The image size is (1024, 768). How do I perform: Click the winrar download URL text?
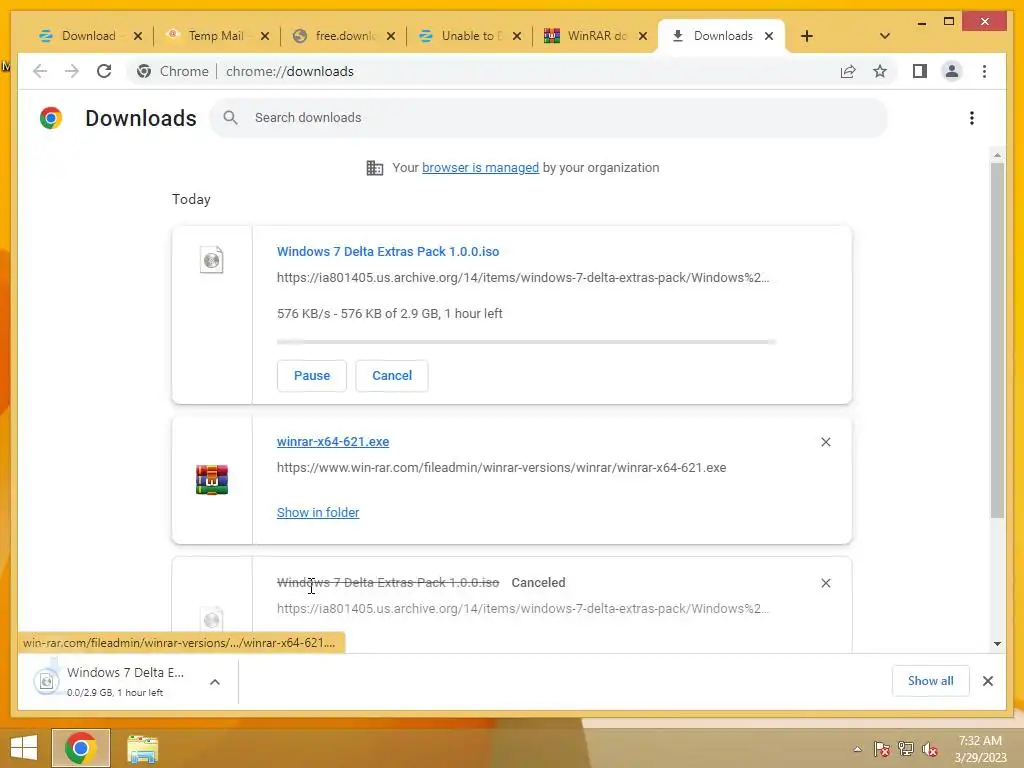502,468
